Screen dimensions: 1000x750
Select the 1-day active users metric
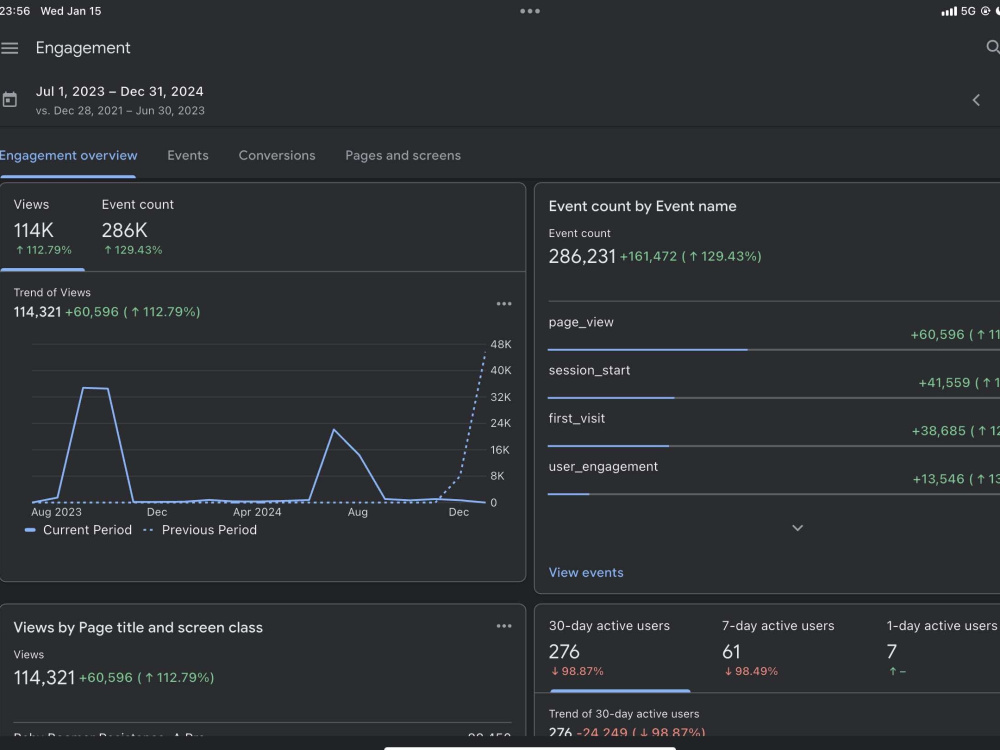click(x=941, y=649)
